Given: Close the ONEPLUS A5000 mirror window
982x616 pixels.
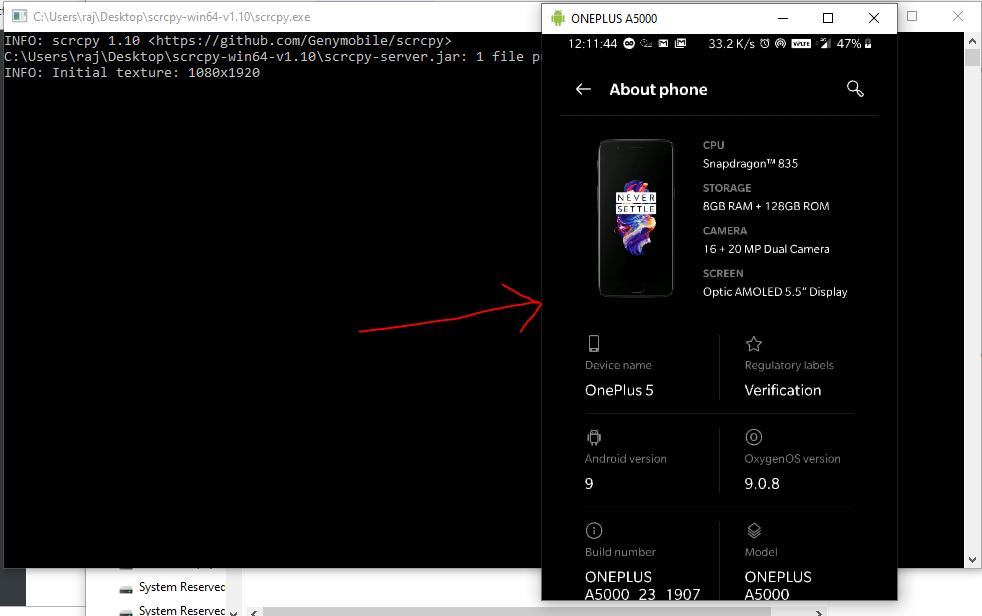Looking at the screenshot, I should click(x=874, y=18).
